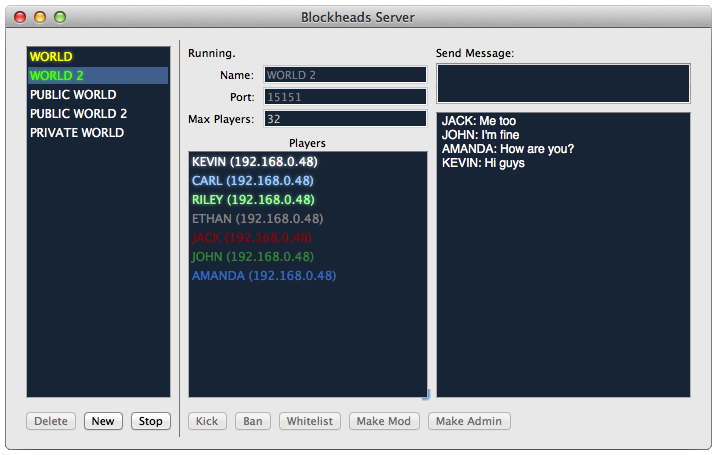The height and width of the screenshot is (455, 717).
Task: Click the Make Admin button
Action: [469, 421]
